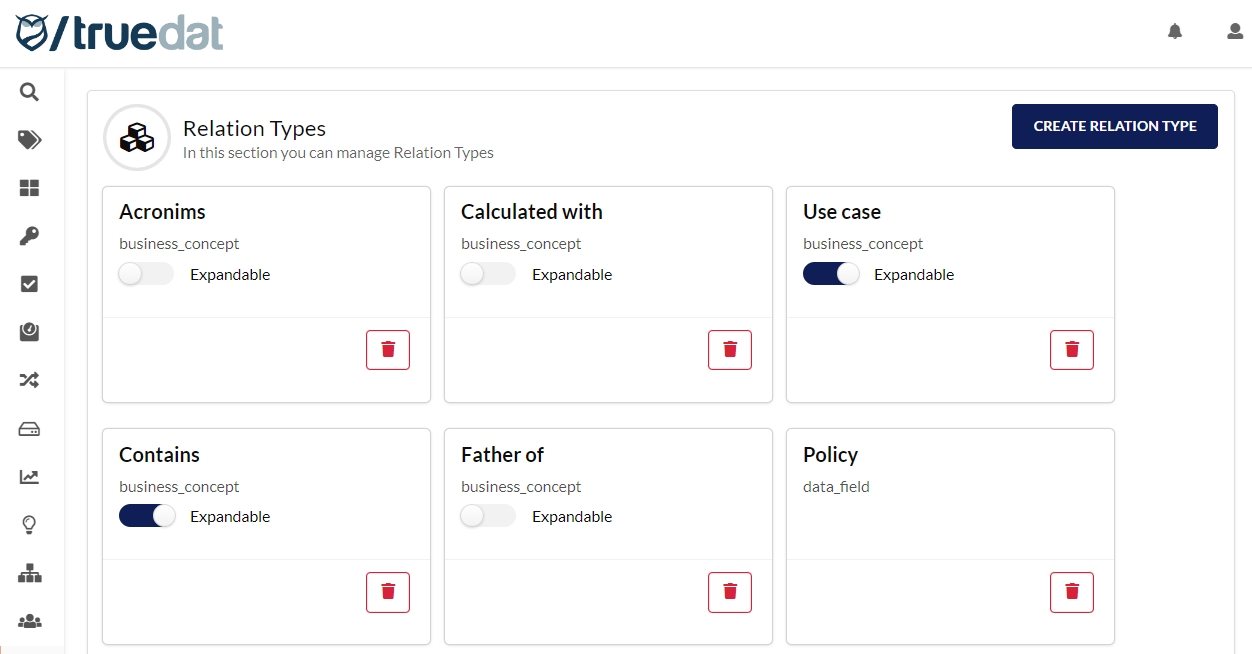The image size is (1252, 654).
Task: Enable Expandable toggle on Acronims card
Action: [145, 274]
